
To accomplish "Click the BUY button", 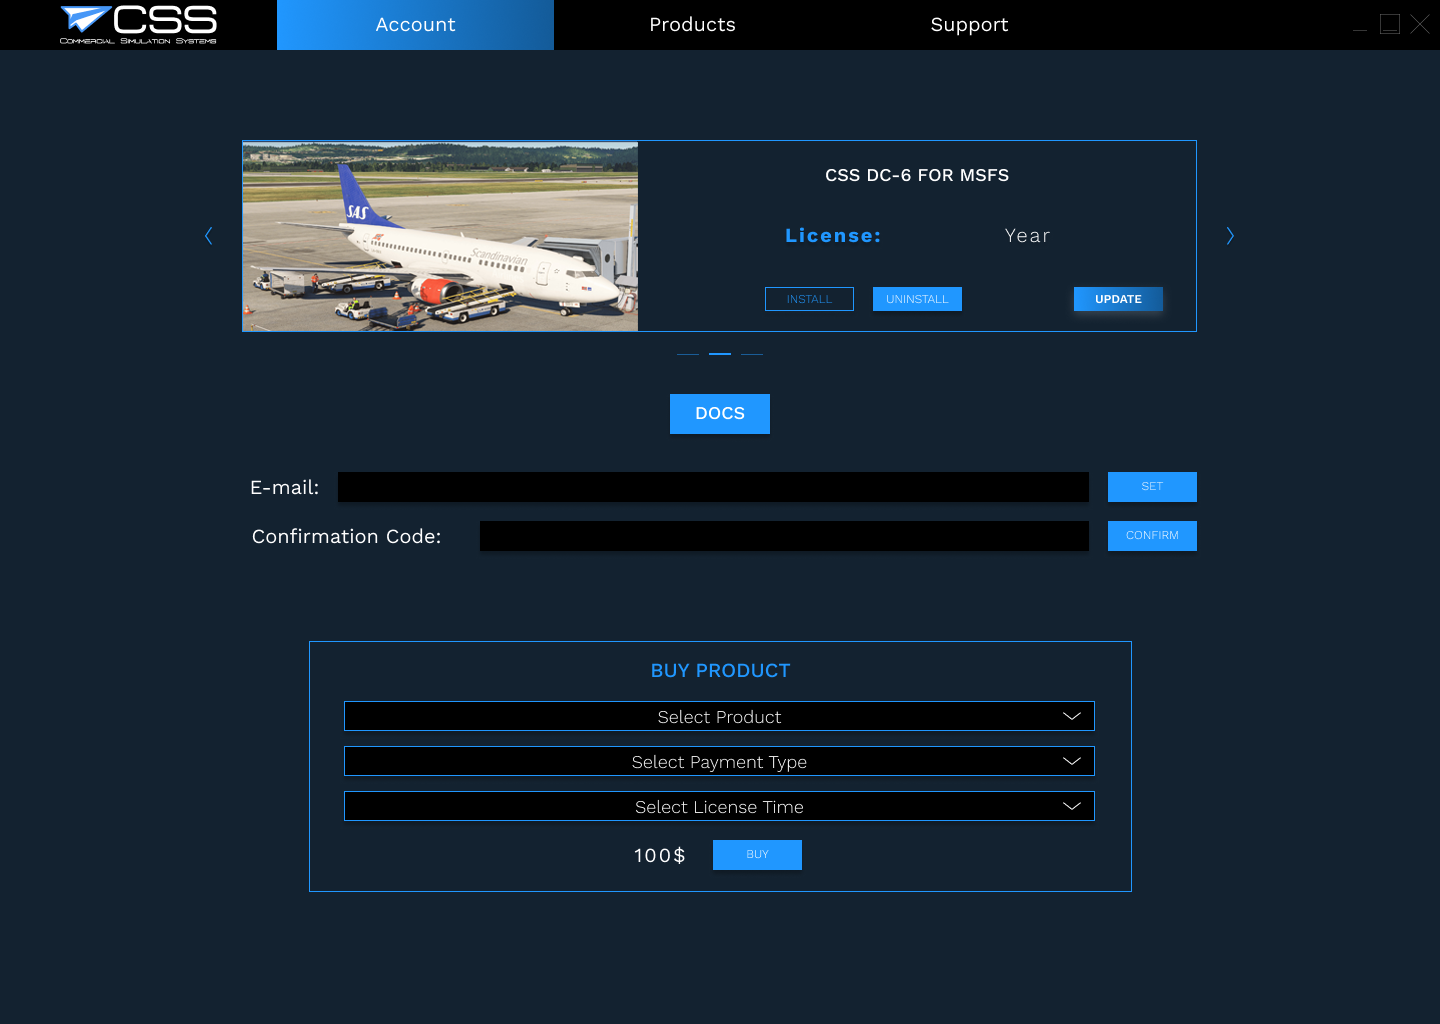I will 757,855.
